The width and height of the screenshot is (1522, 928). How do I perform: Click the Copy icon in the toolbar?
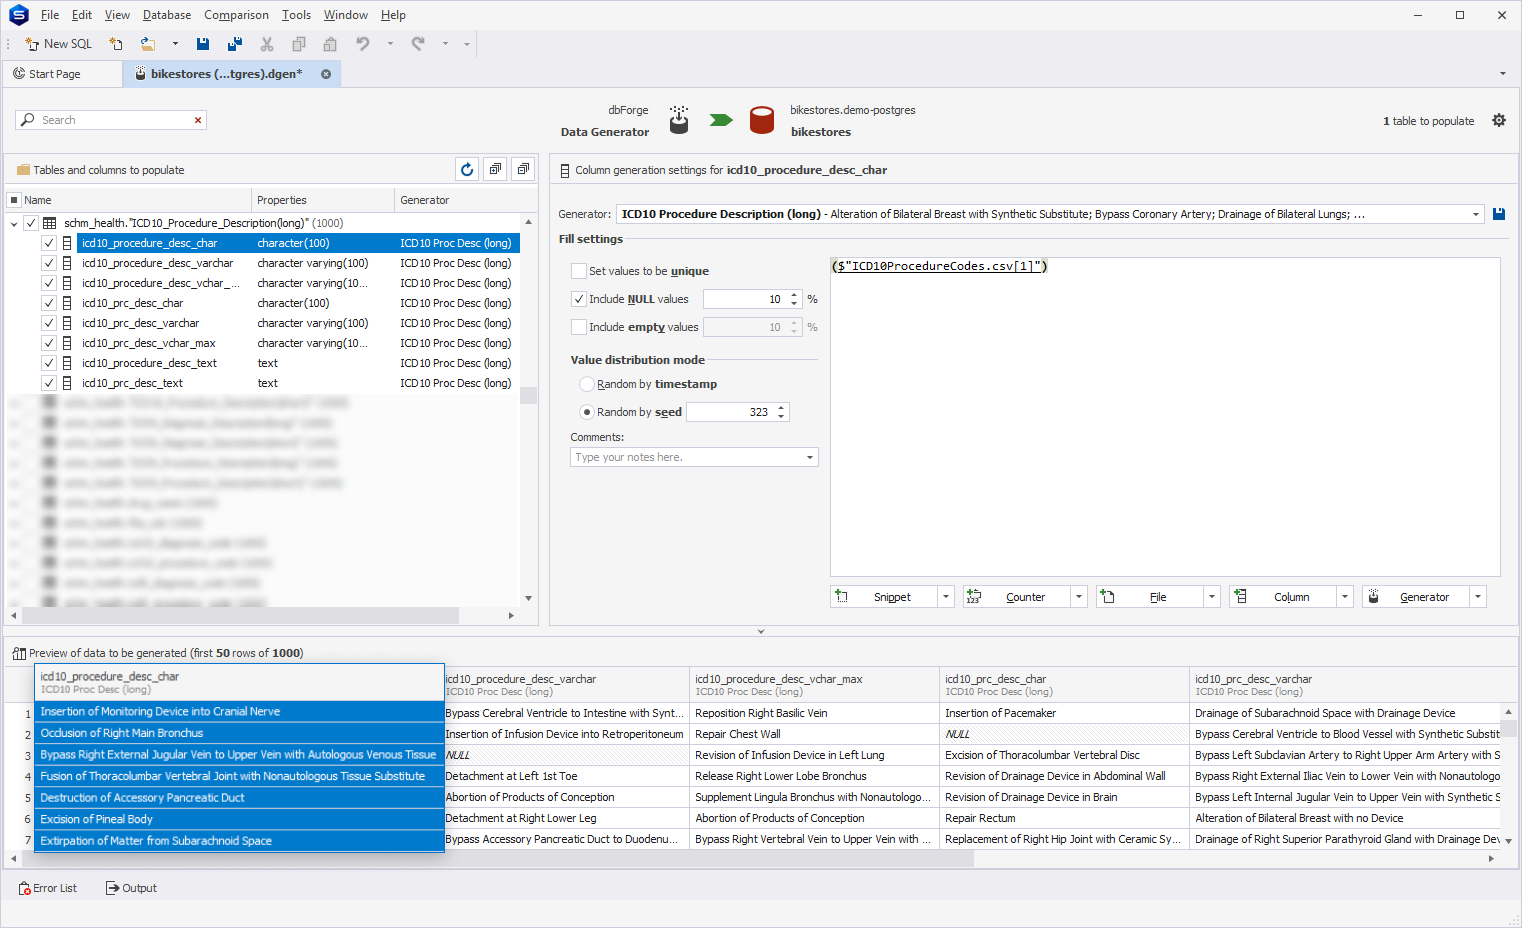(299, 44)
